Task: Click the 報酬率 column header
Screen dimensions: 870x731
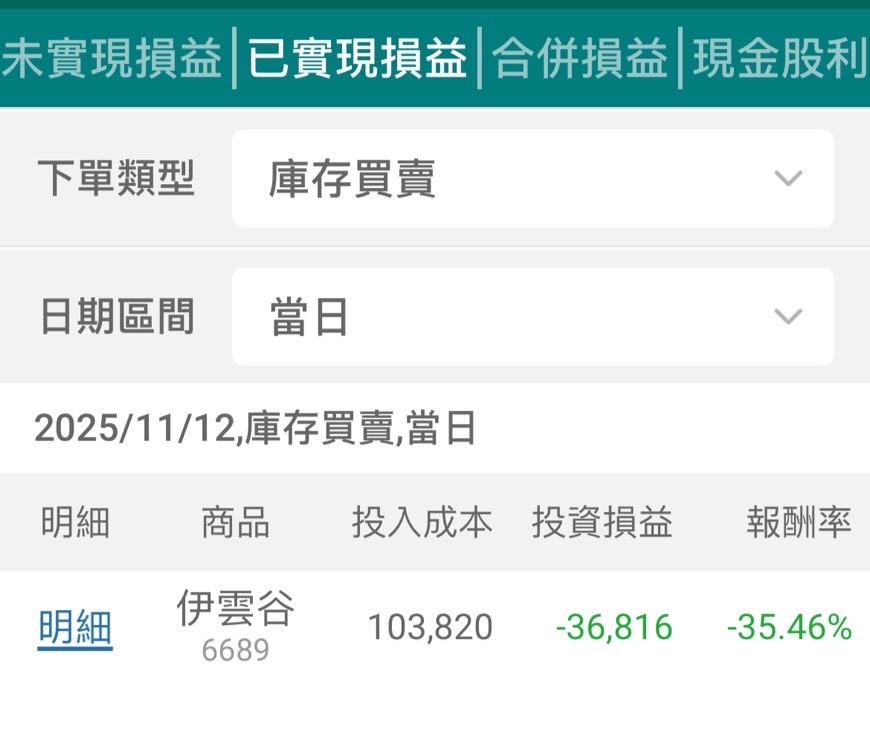Action: [x=799, y=522]
